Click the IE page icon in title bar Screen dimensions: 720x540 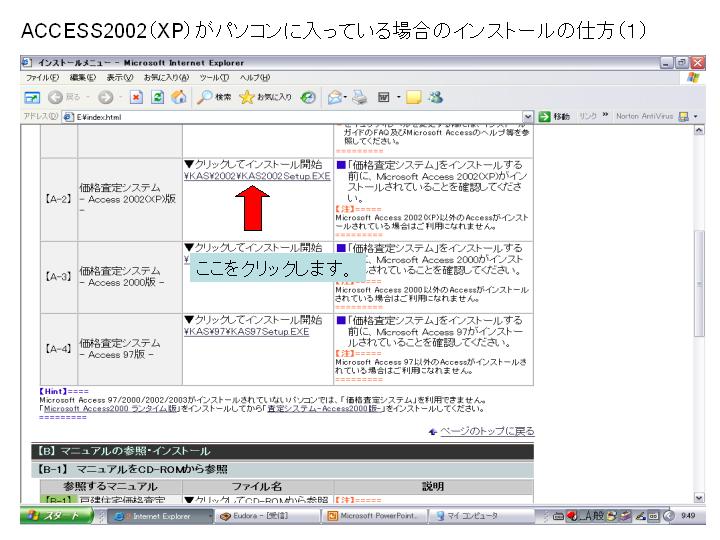point(27,62)
